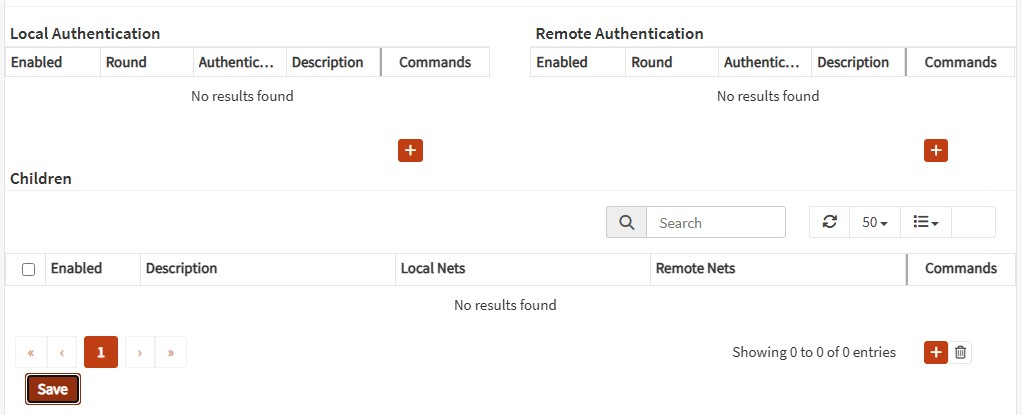Delete selected children with trash icon
The width and height of the screenshot is (1022, 415).
[x=960, y=352]
